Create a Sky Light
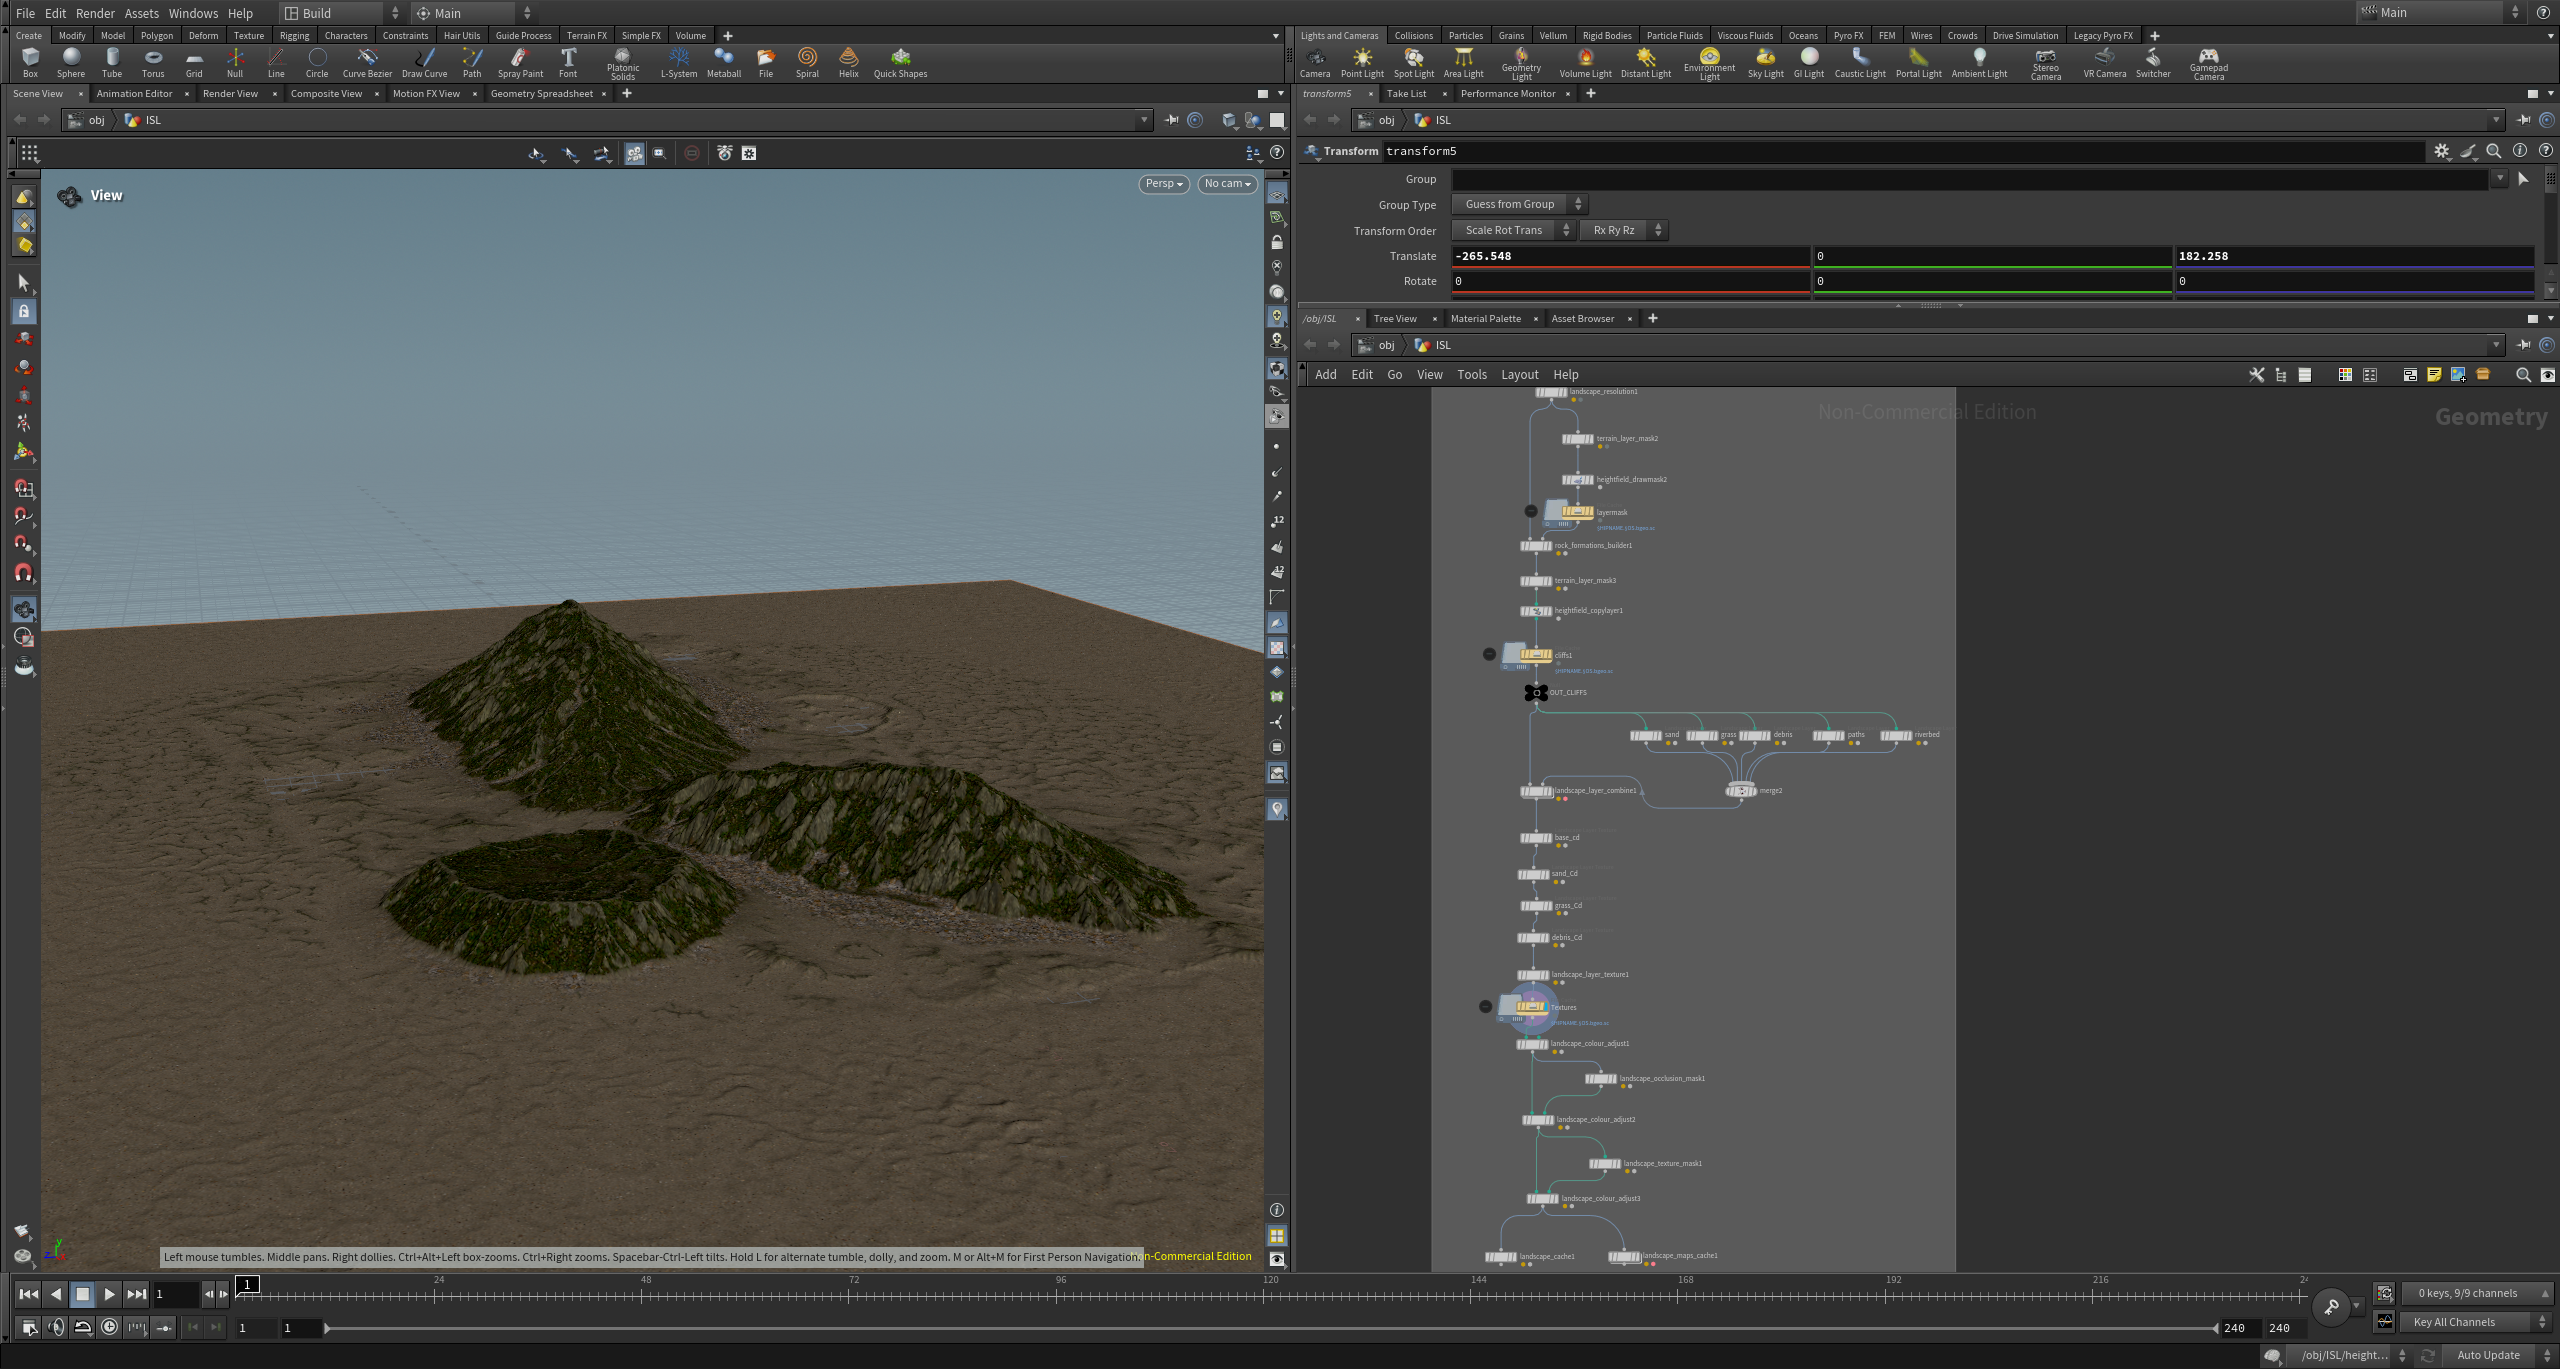This screenshot has width=2560, height=1369. 1765,63
